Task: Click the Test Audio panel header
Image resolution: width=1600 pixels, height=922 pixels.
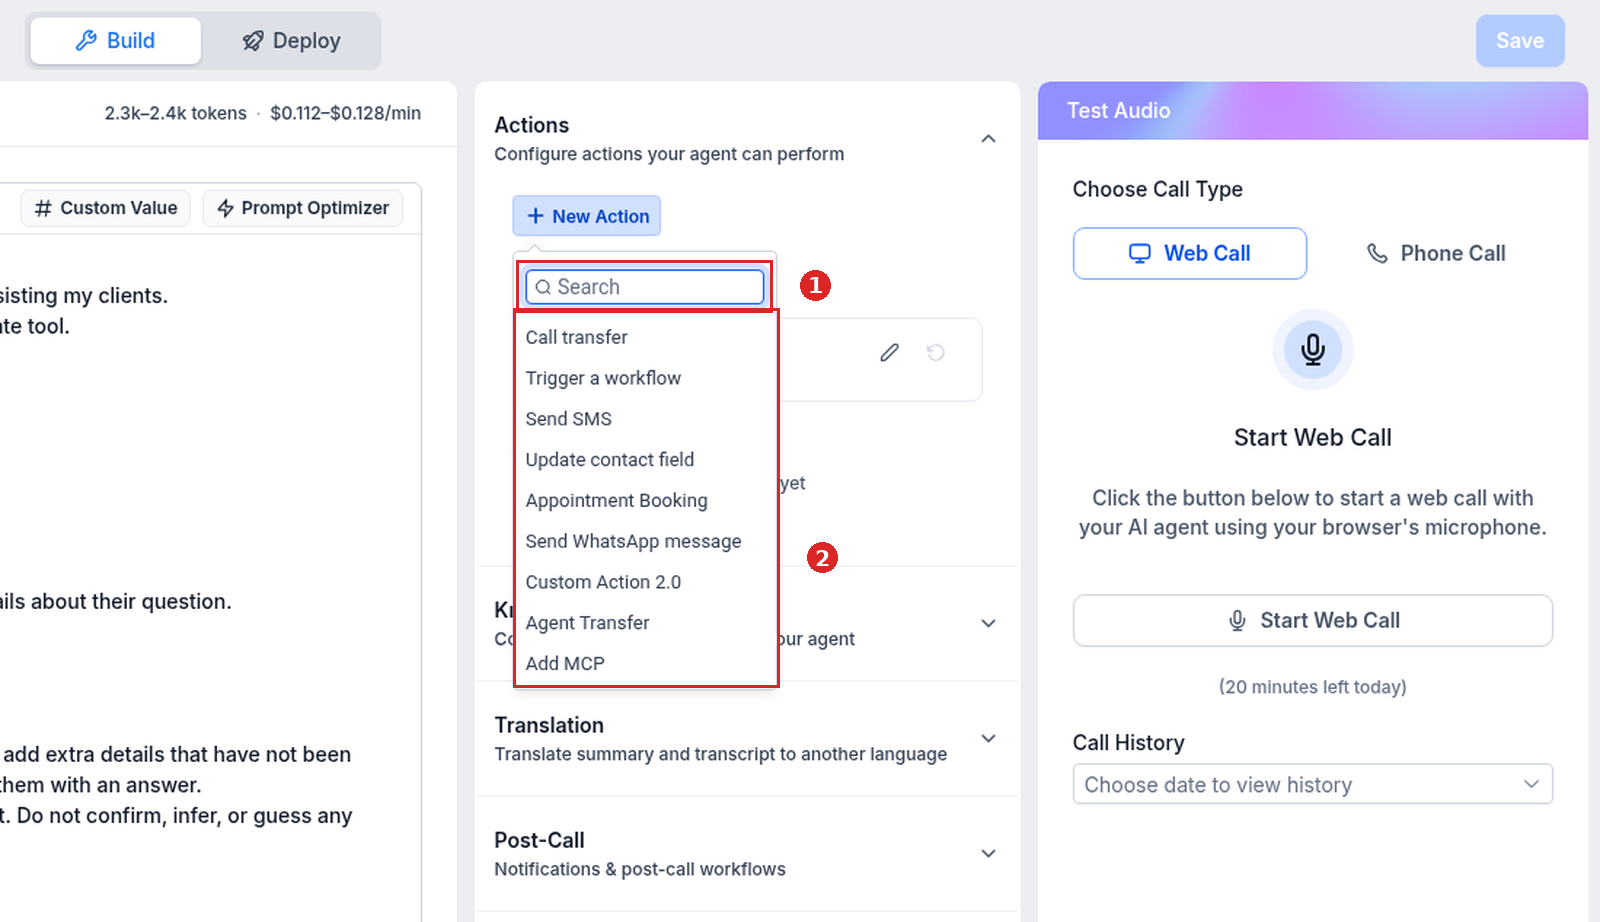Action: click(x=1312, y=111)
